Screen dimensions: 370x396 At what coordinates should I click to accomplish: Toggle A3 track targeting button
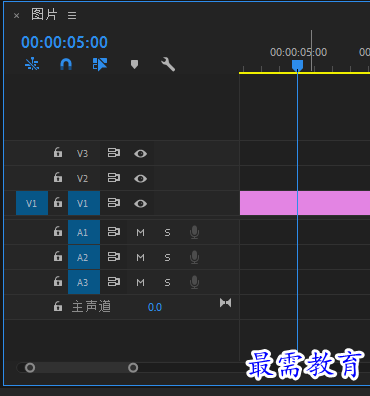click(84, 282)
